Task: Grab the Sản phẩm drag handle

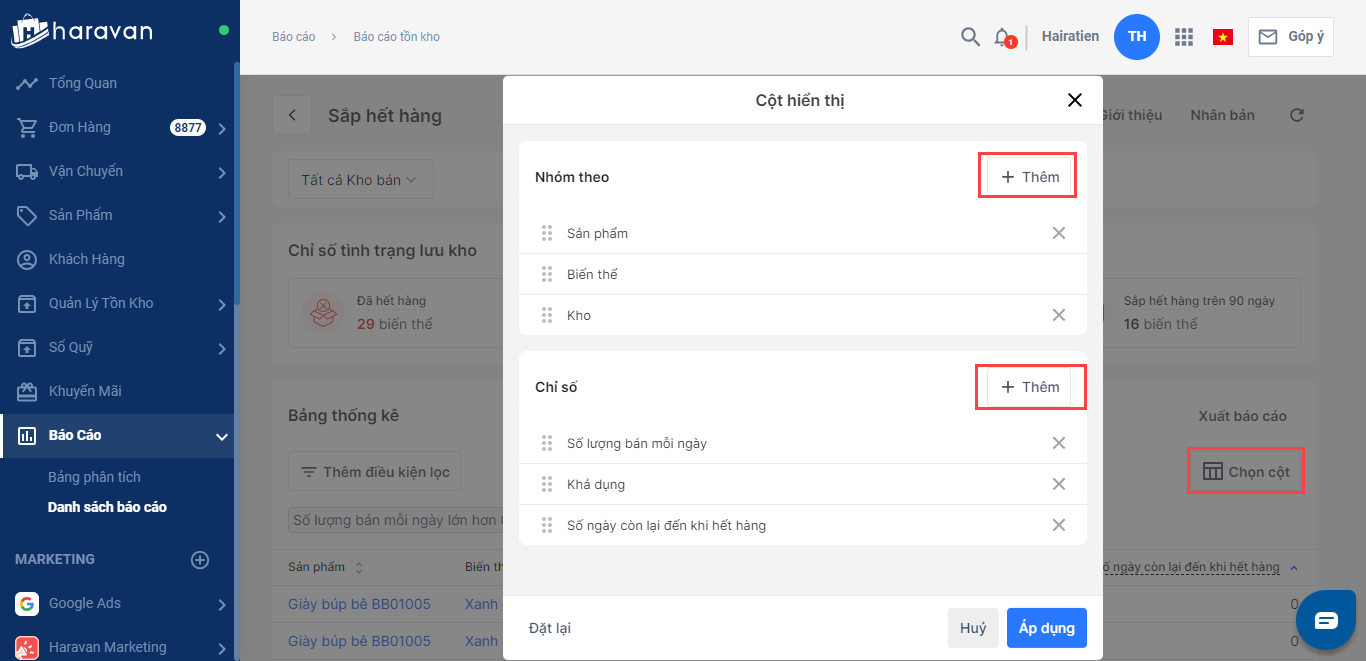Action: click(x=547, y=233)
